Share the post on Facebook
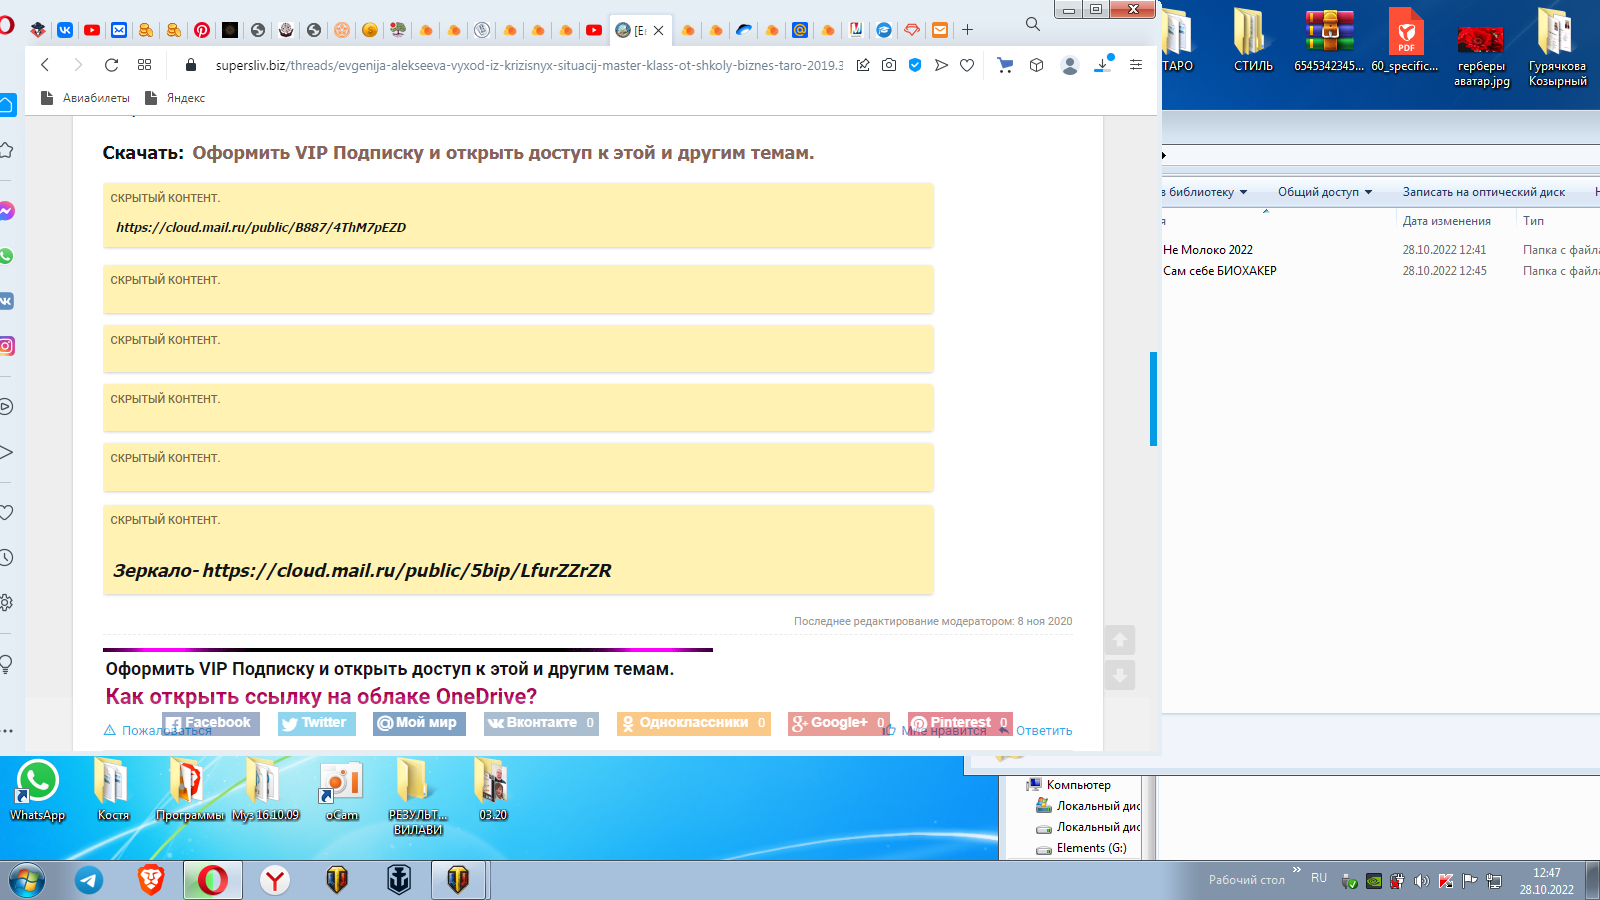The image size is (1600, 900). coord(211,723)
